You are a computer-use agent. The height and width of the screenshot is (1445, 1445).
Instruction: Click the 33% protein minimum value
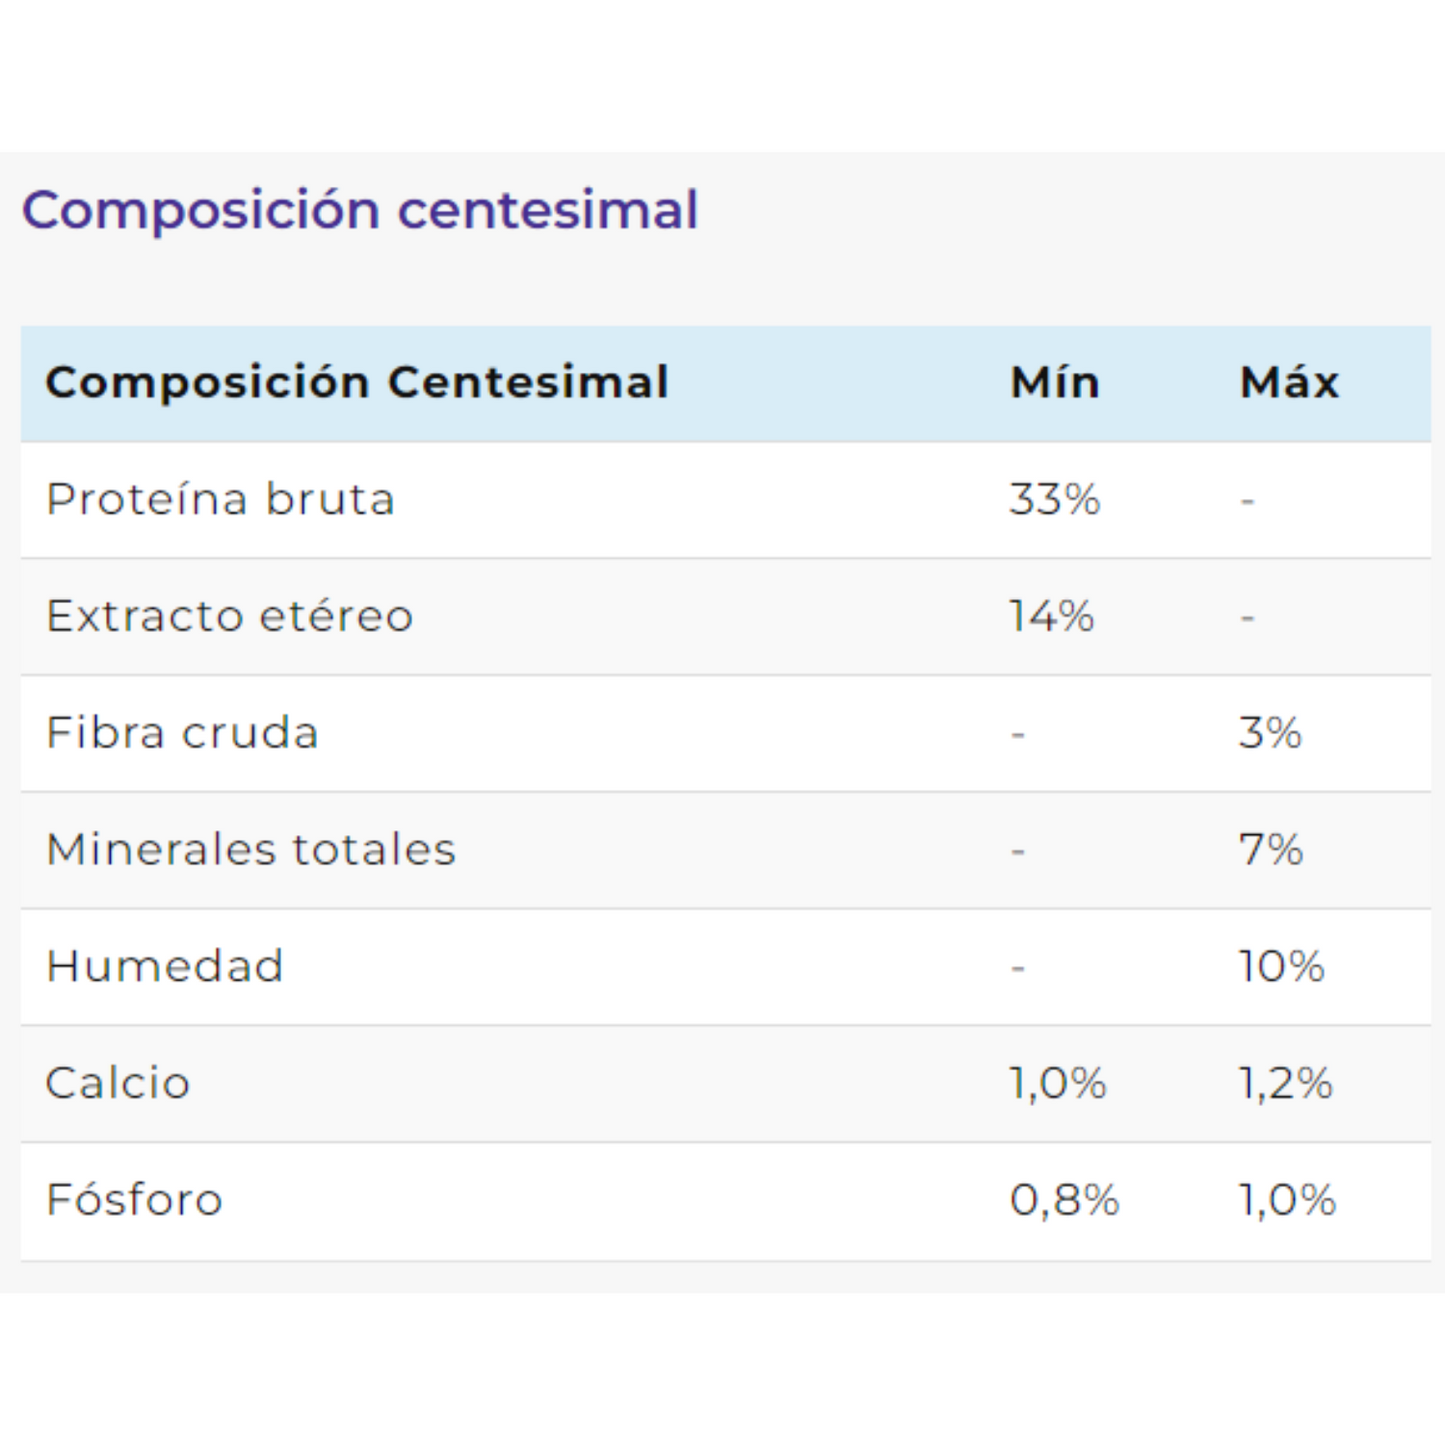tap(1055, 499)
